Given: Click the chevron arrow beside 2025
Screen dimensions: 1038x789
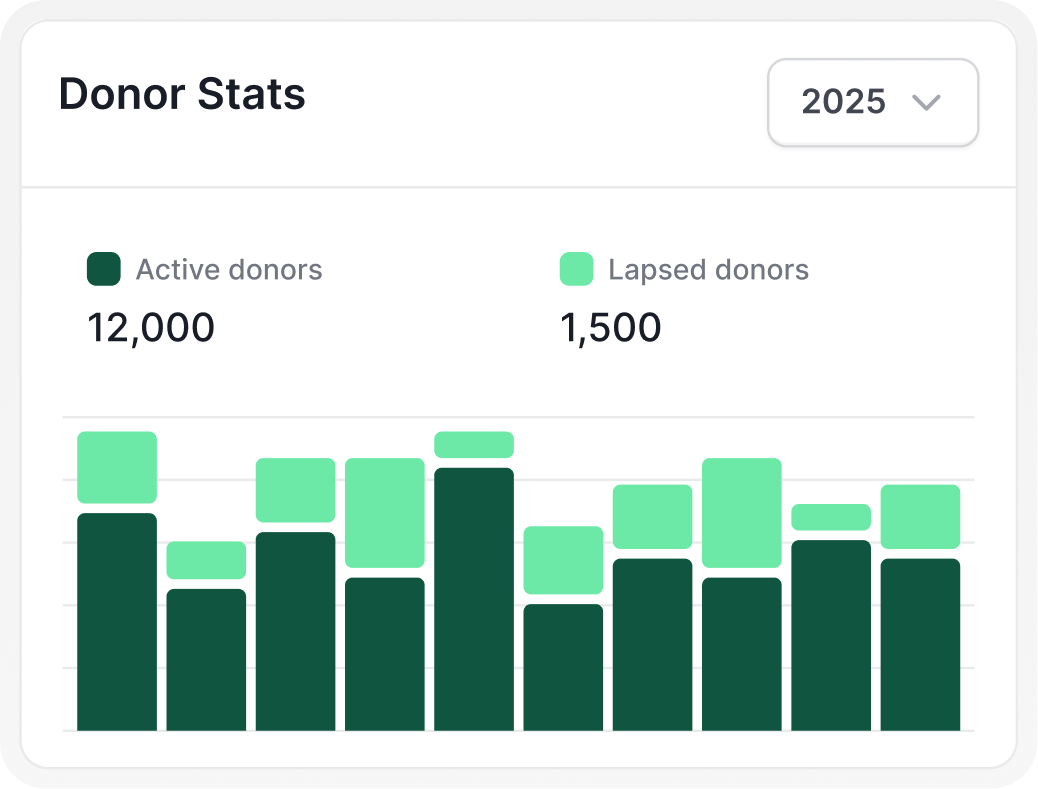Looking at the screenshot, I should pos(926,103).
